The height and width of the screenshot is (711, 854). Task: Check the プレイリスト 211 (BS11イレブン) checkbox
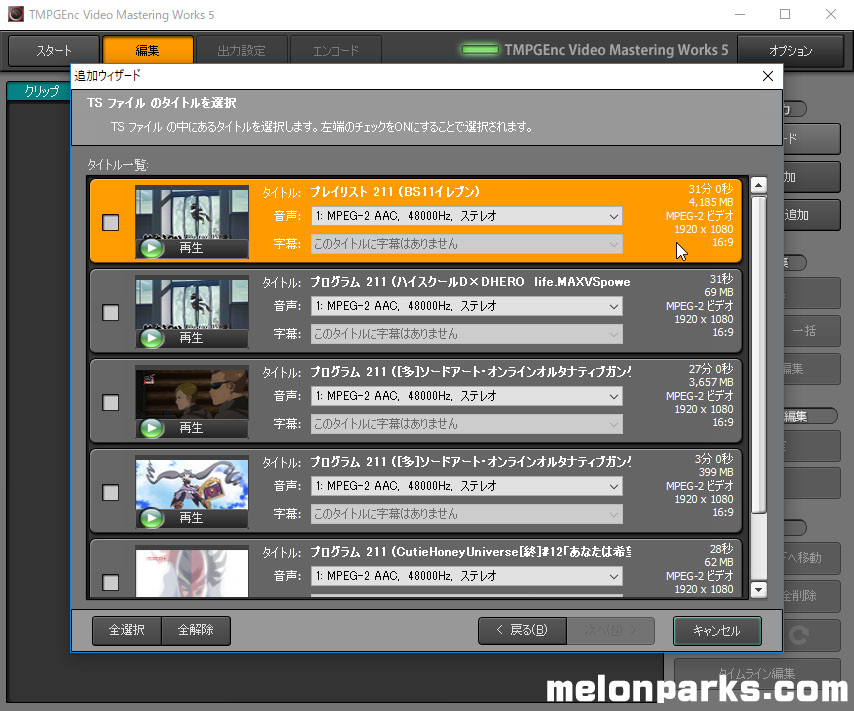[x=111, y=222]
